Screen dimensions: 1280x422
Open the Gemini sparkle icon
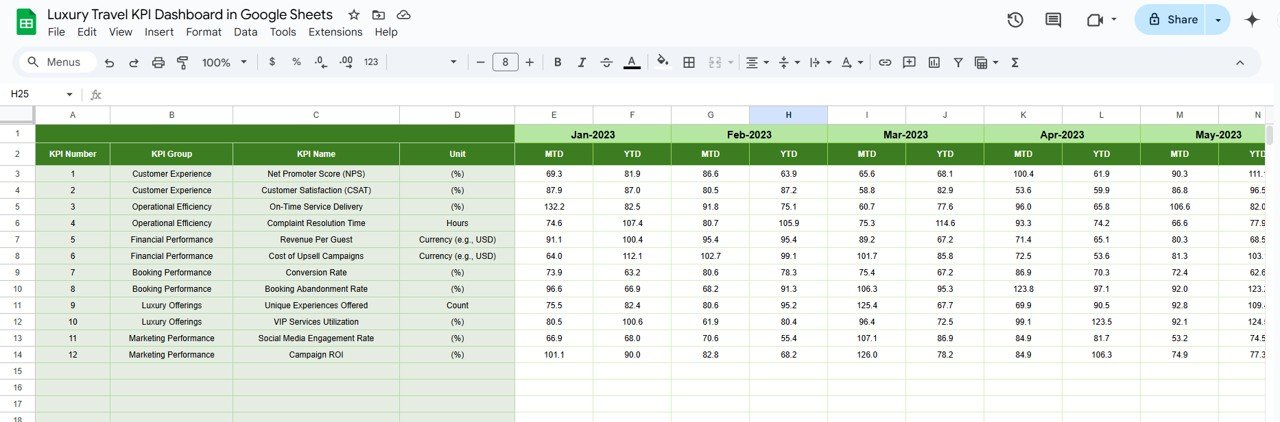1252,20
